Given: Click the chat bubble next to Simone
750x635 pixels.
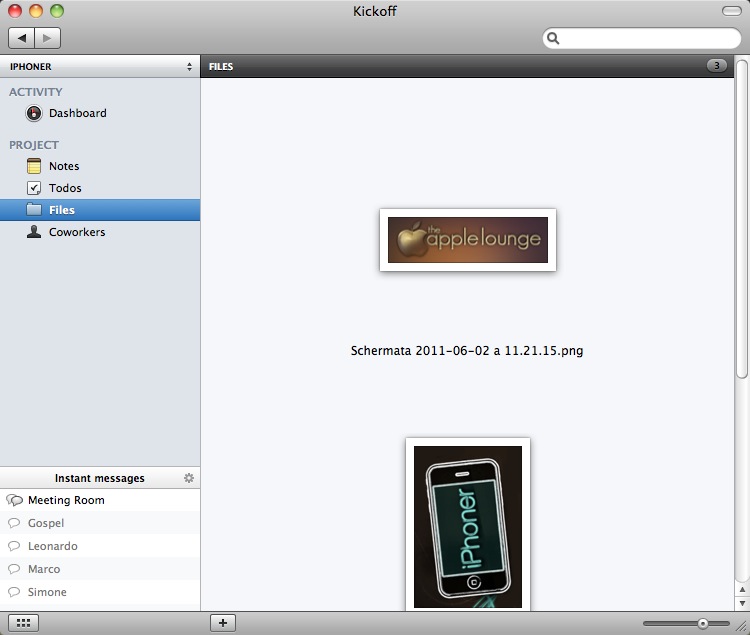Looking at the screenshot, I should (14, 591).
